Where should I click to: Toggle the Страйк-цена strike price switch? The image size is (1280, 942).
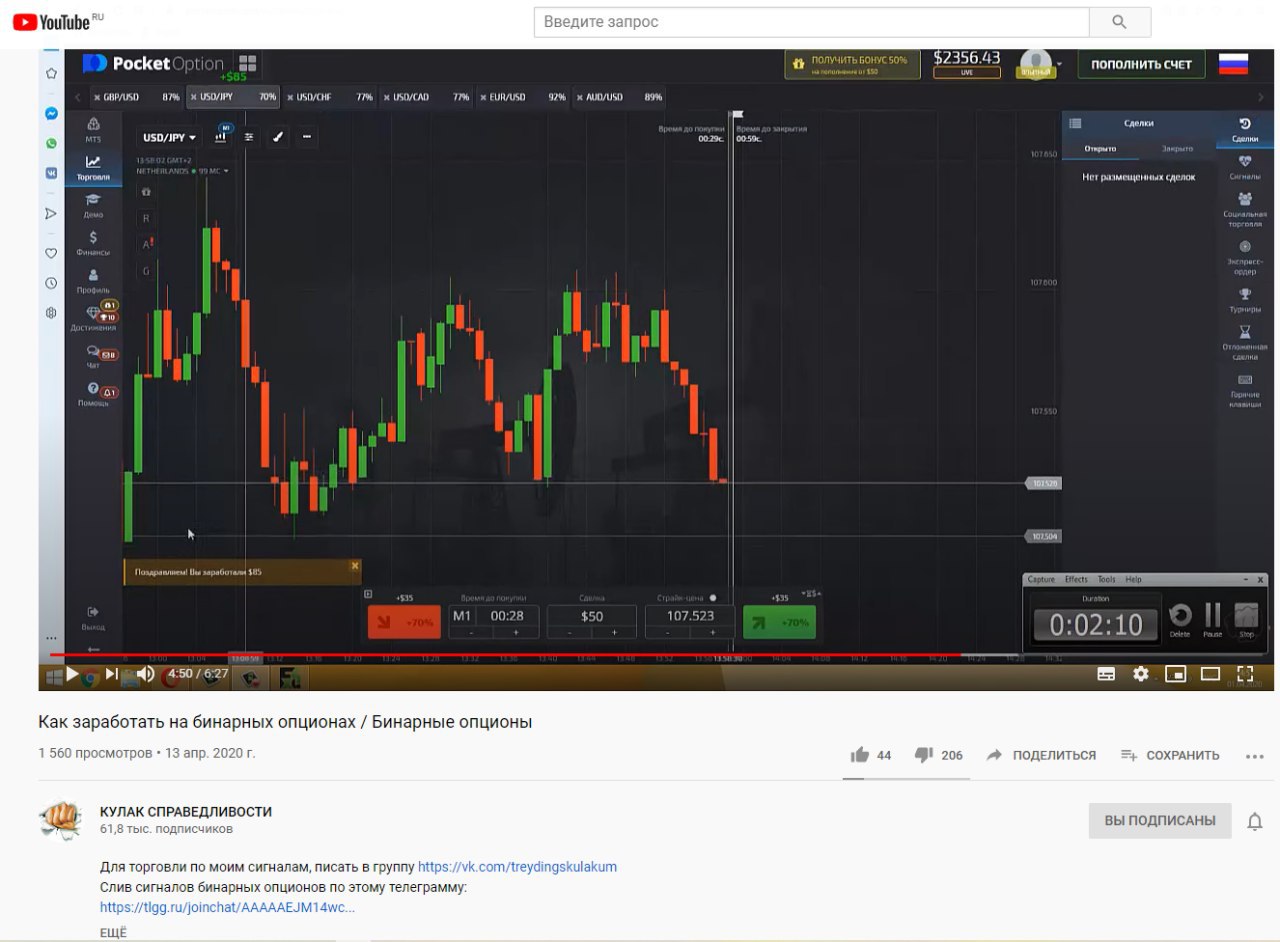click(x=713, y=597)
